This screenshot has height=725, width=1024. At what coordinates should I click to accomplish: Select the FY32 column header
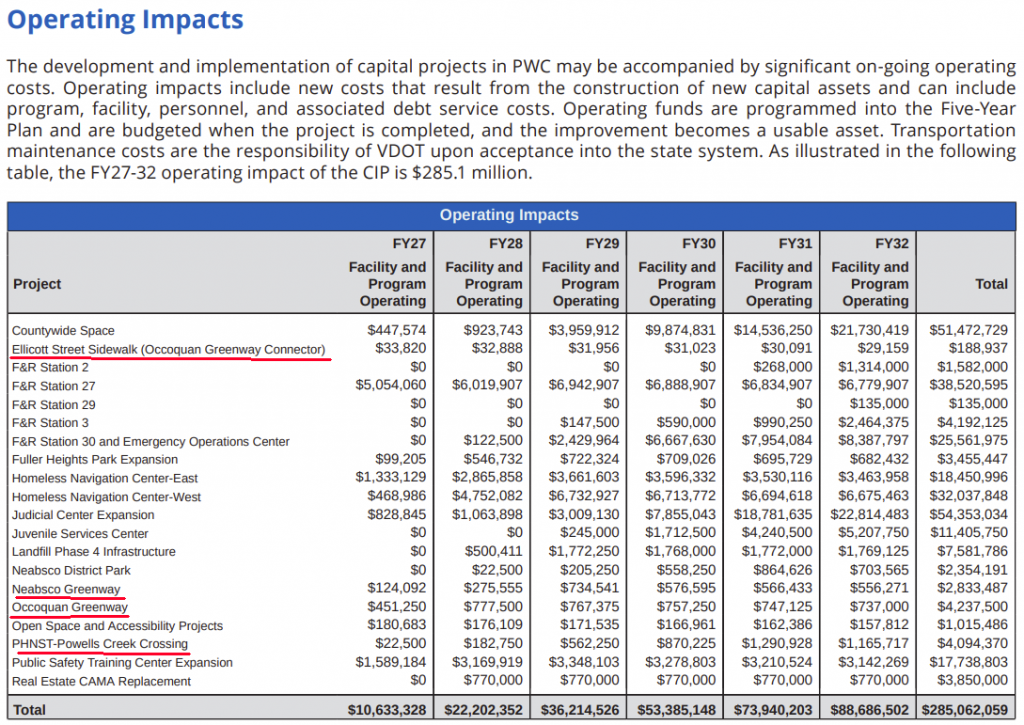(x=891, y=243)
